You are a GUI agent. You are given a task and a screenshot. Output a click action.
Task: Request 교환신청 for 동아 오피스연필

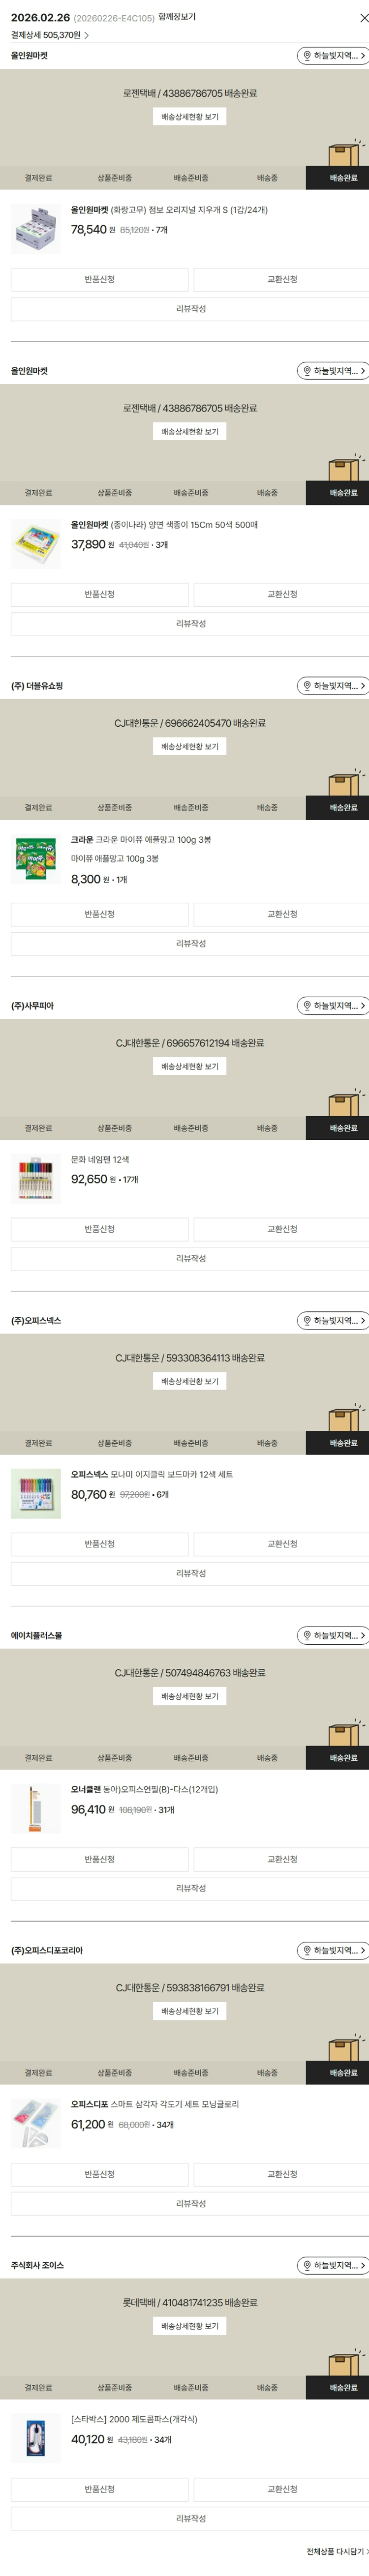coord(281,1859)
